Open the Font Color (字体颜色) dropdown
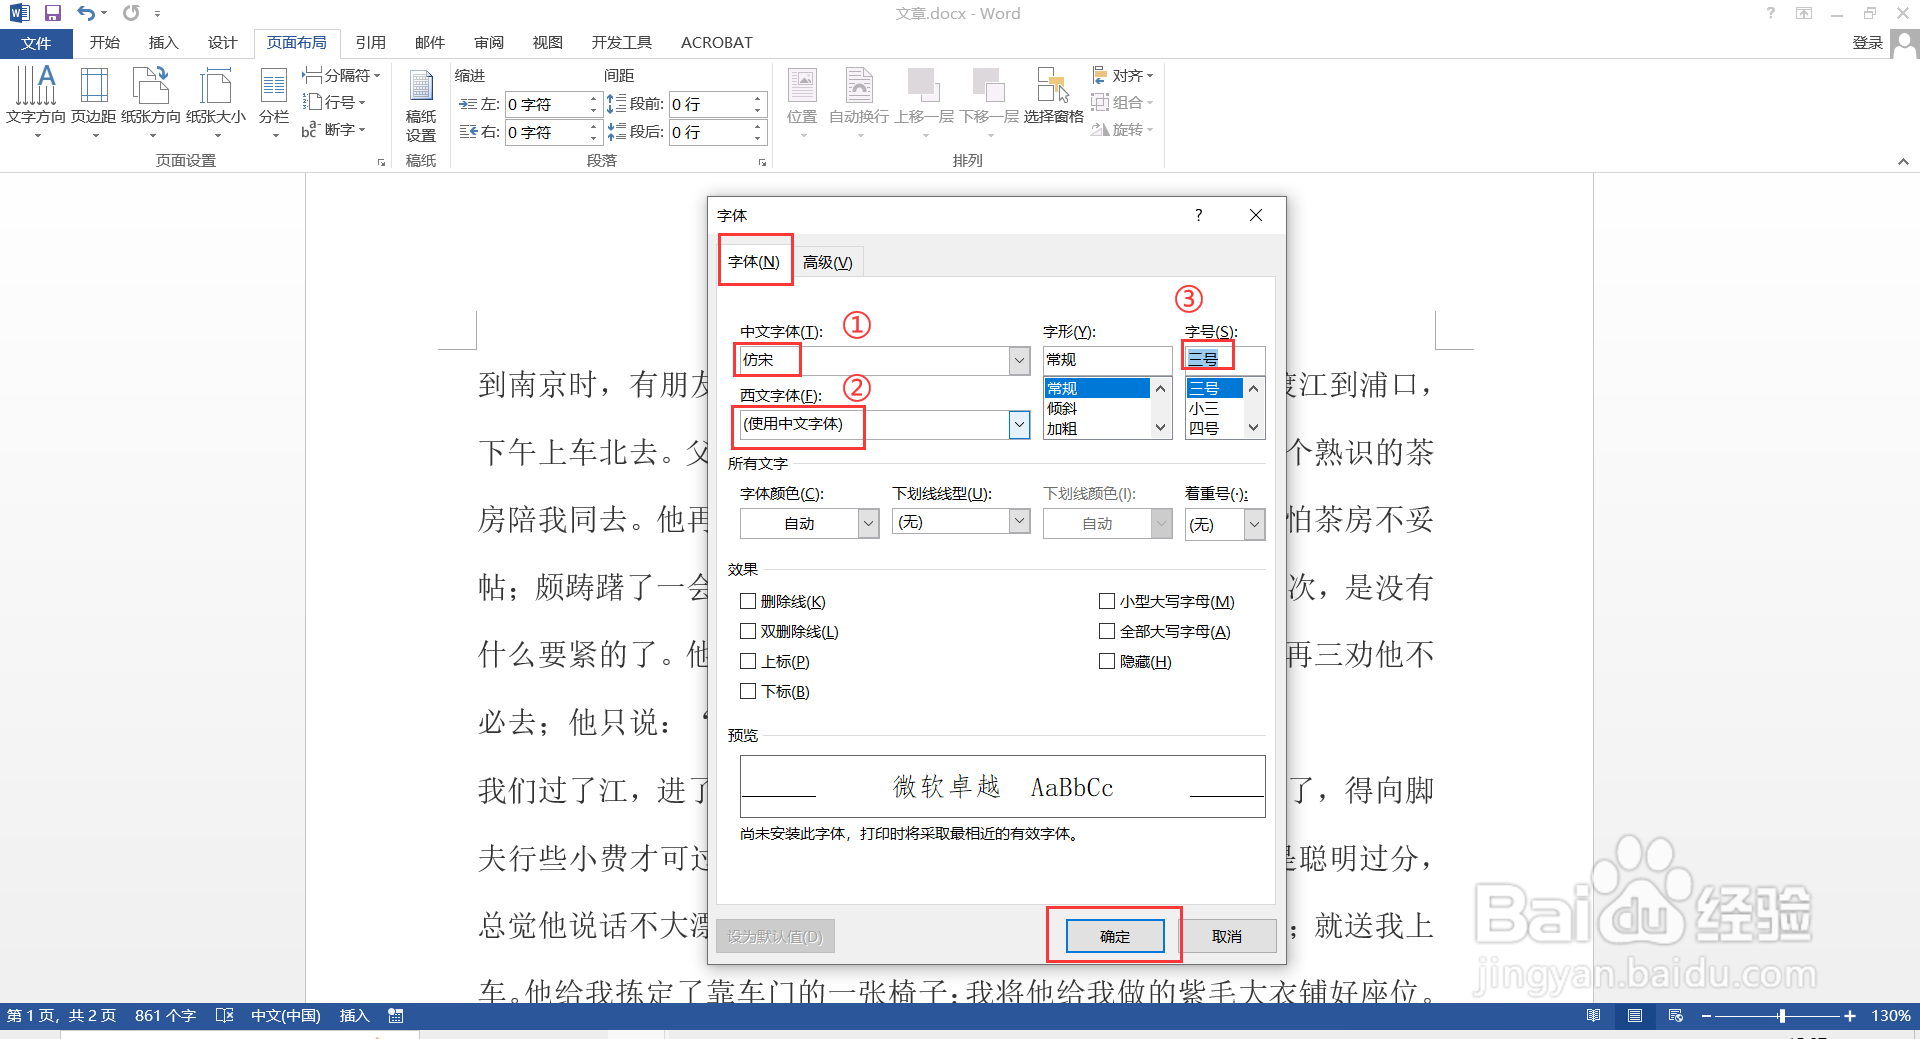Screen dimensions: 1920x1039 point(869,523)
